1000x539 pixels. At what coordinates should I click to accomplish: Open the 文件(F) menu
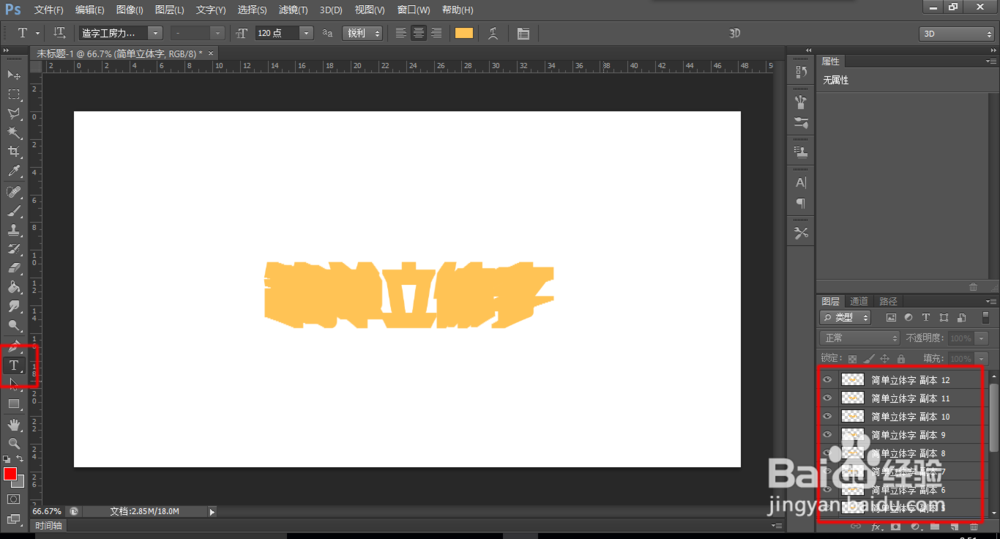pyautogui.click(x=48, y=10)
